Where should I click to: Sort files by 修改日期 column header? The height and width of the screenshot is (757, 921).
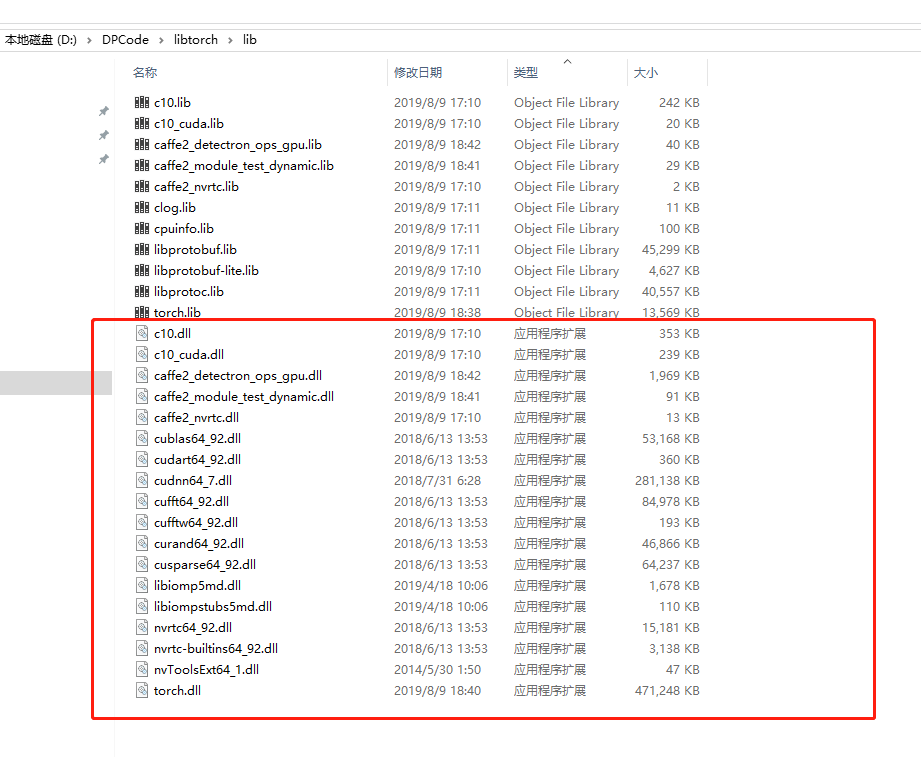(418, 73)
